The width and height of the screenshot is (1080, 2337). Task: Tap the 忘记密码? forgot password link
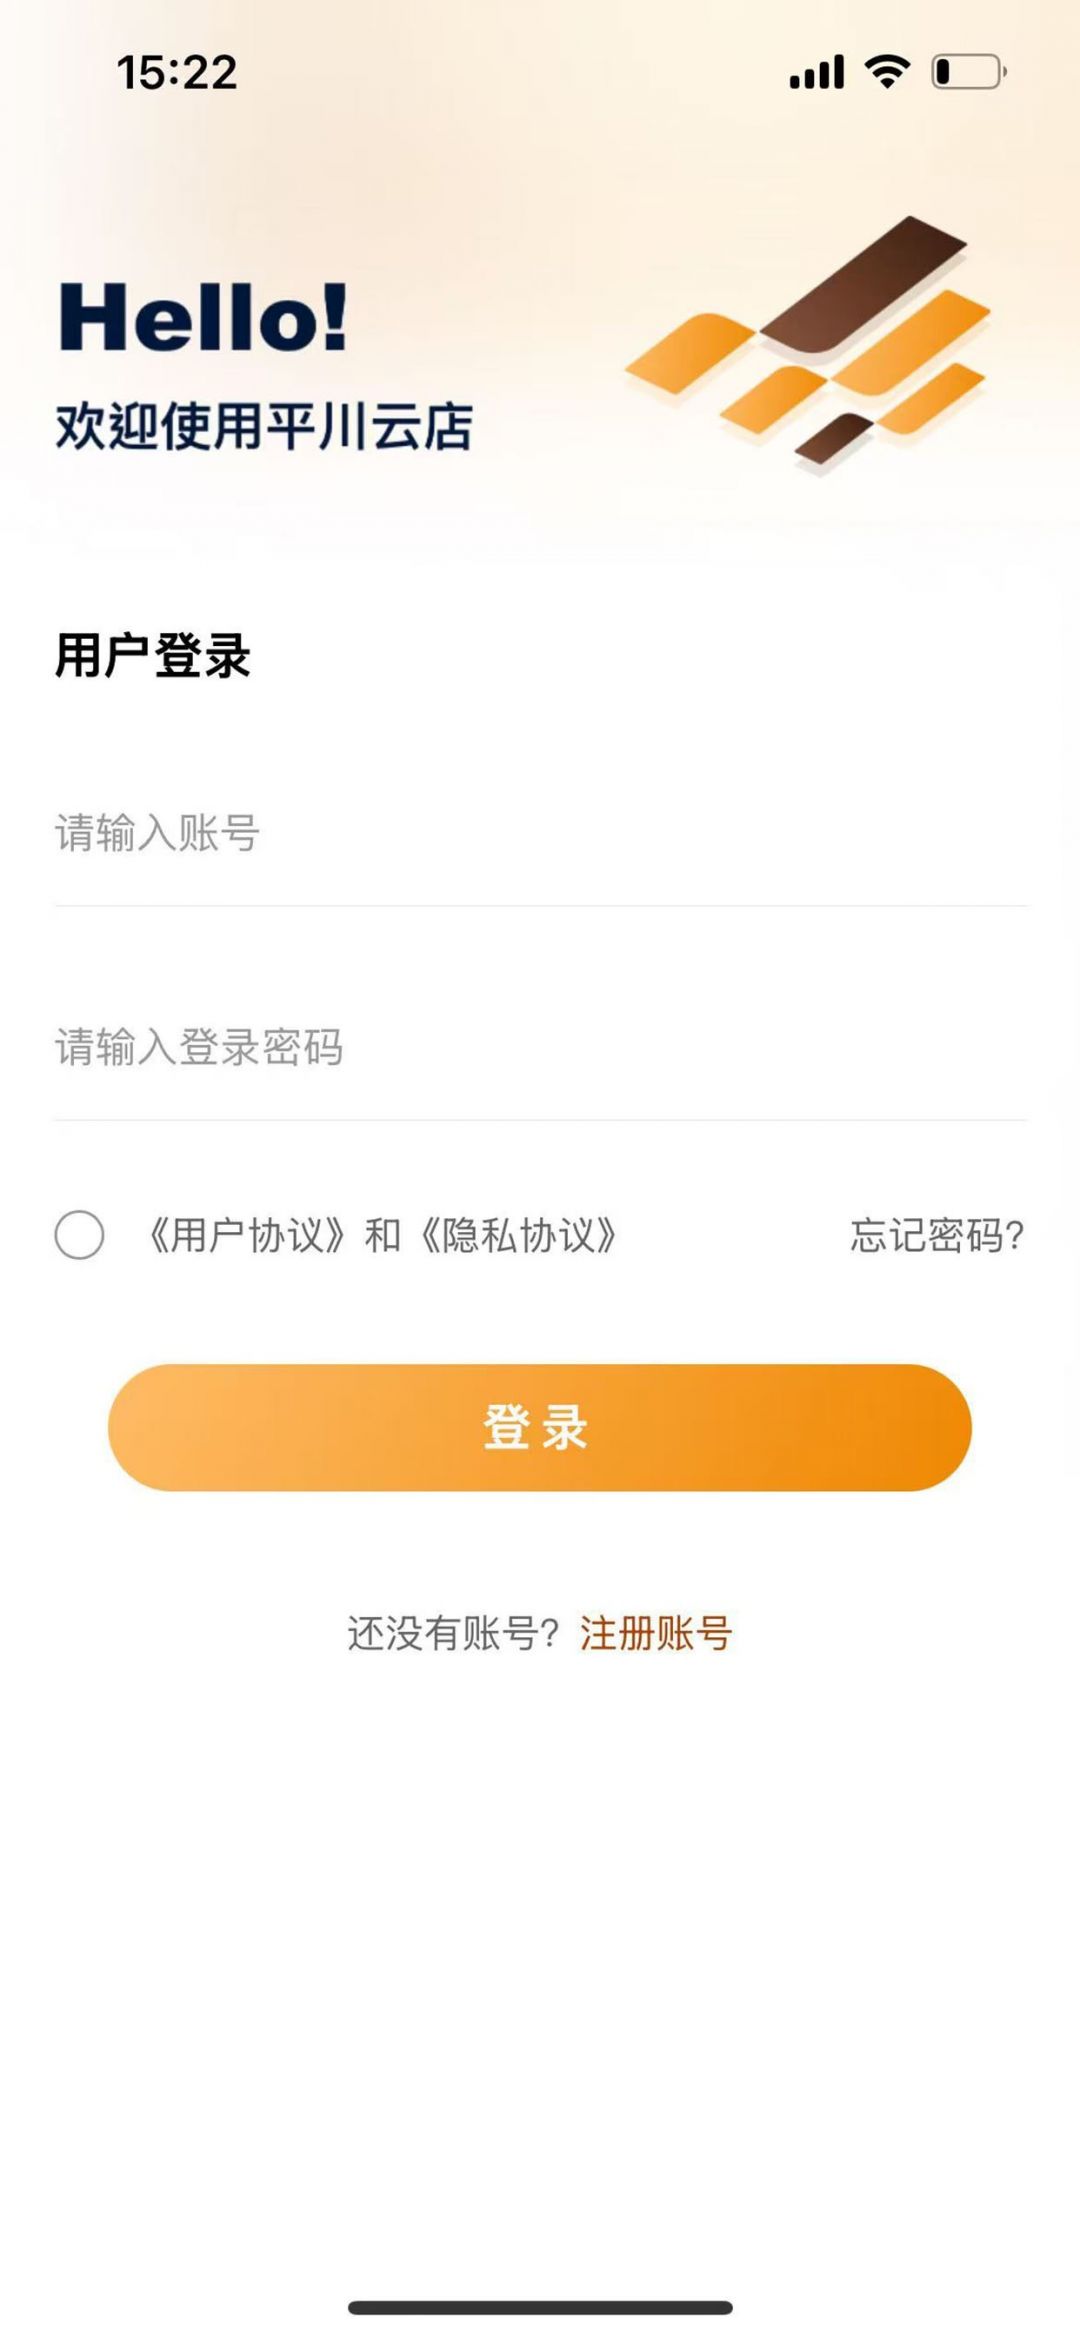(937, 1236)
